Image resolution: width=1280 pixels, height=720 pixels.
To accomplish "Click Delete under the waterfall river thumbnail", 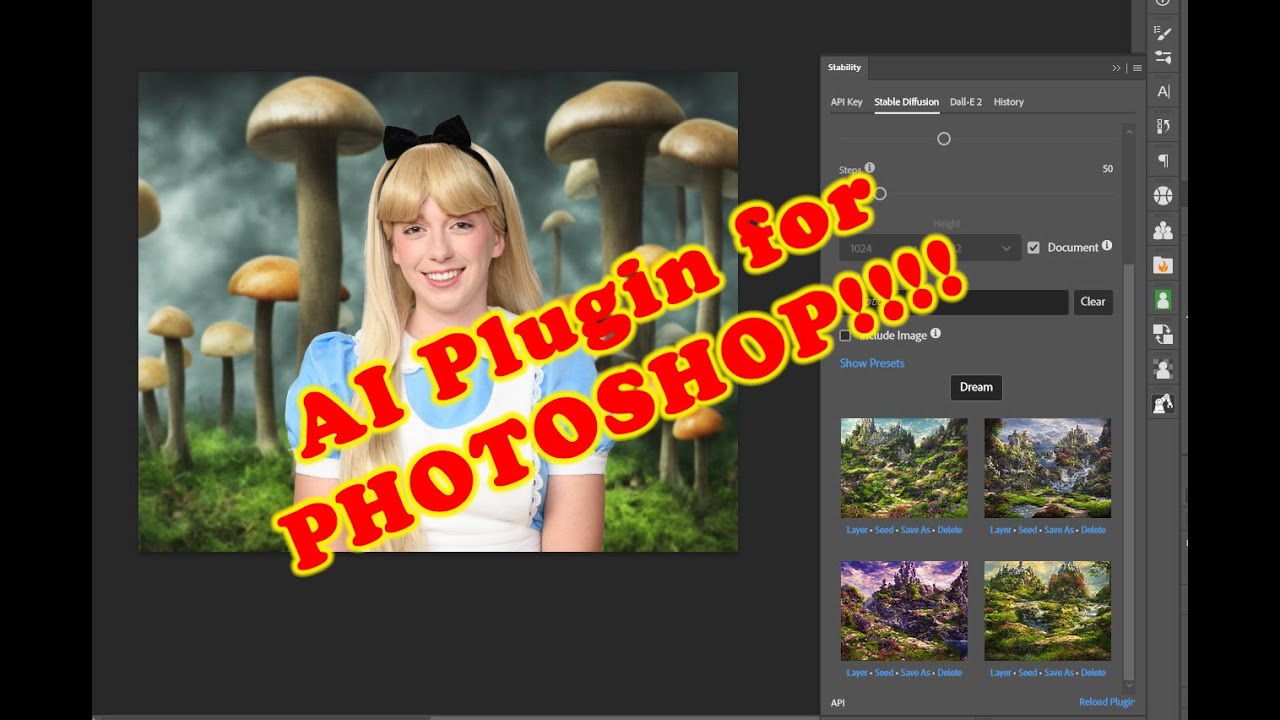I will click(x=1093, y=530).
